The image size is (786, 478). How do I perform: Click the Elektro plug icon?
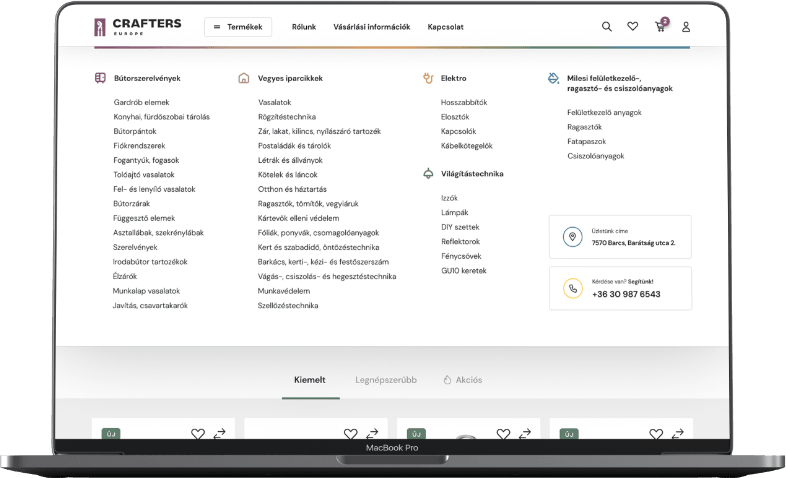(428, 78)
